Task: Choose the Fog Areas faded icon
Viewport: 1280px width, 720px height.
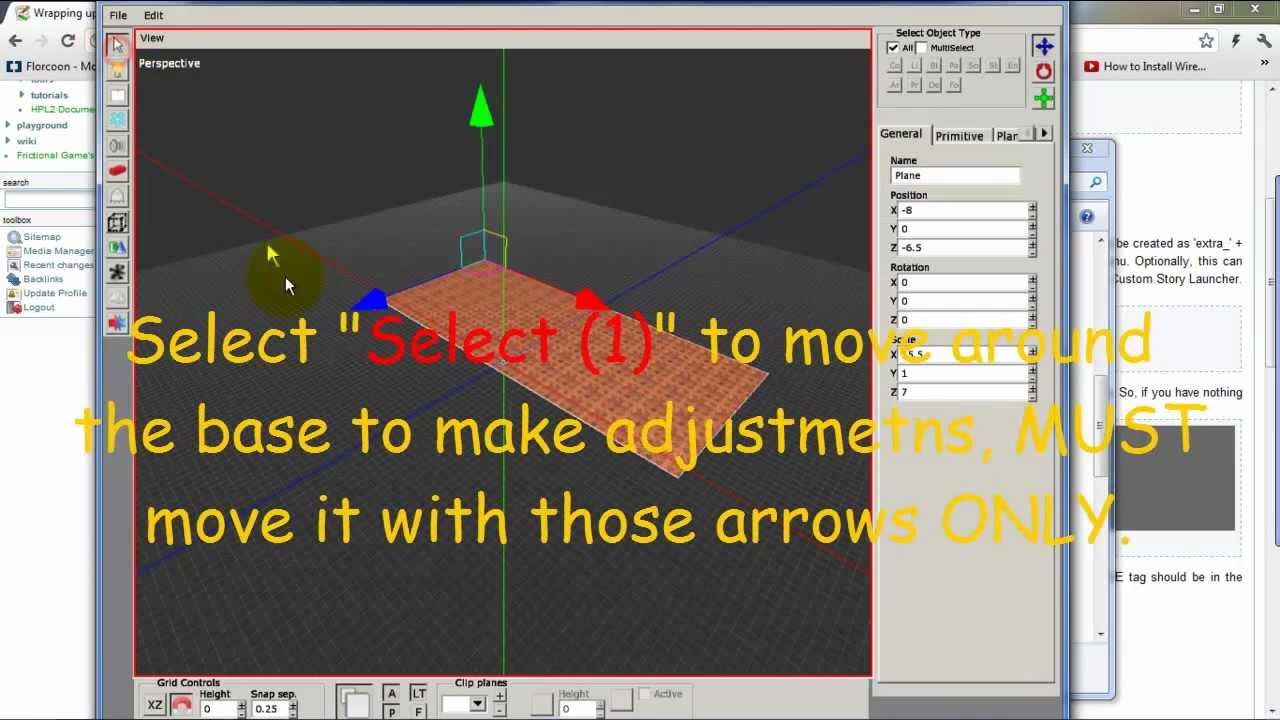Action: [x=117, y=298]
